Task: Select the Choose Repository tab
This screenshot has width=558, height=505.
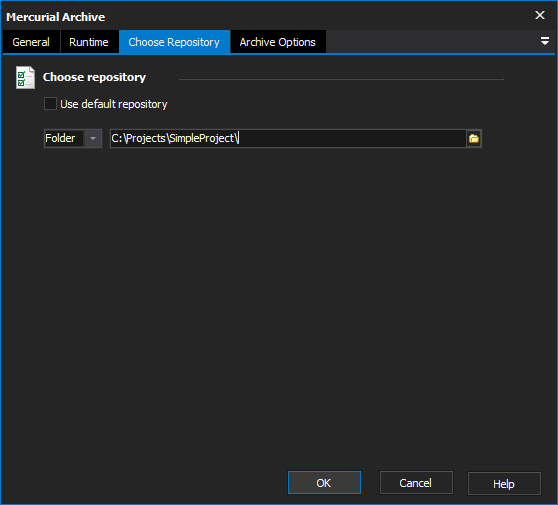Action: (x=174, y=42)
